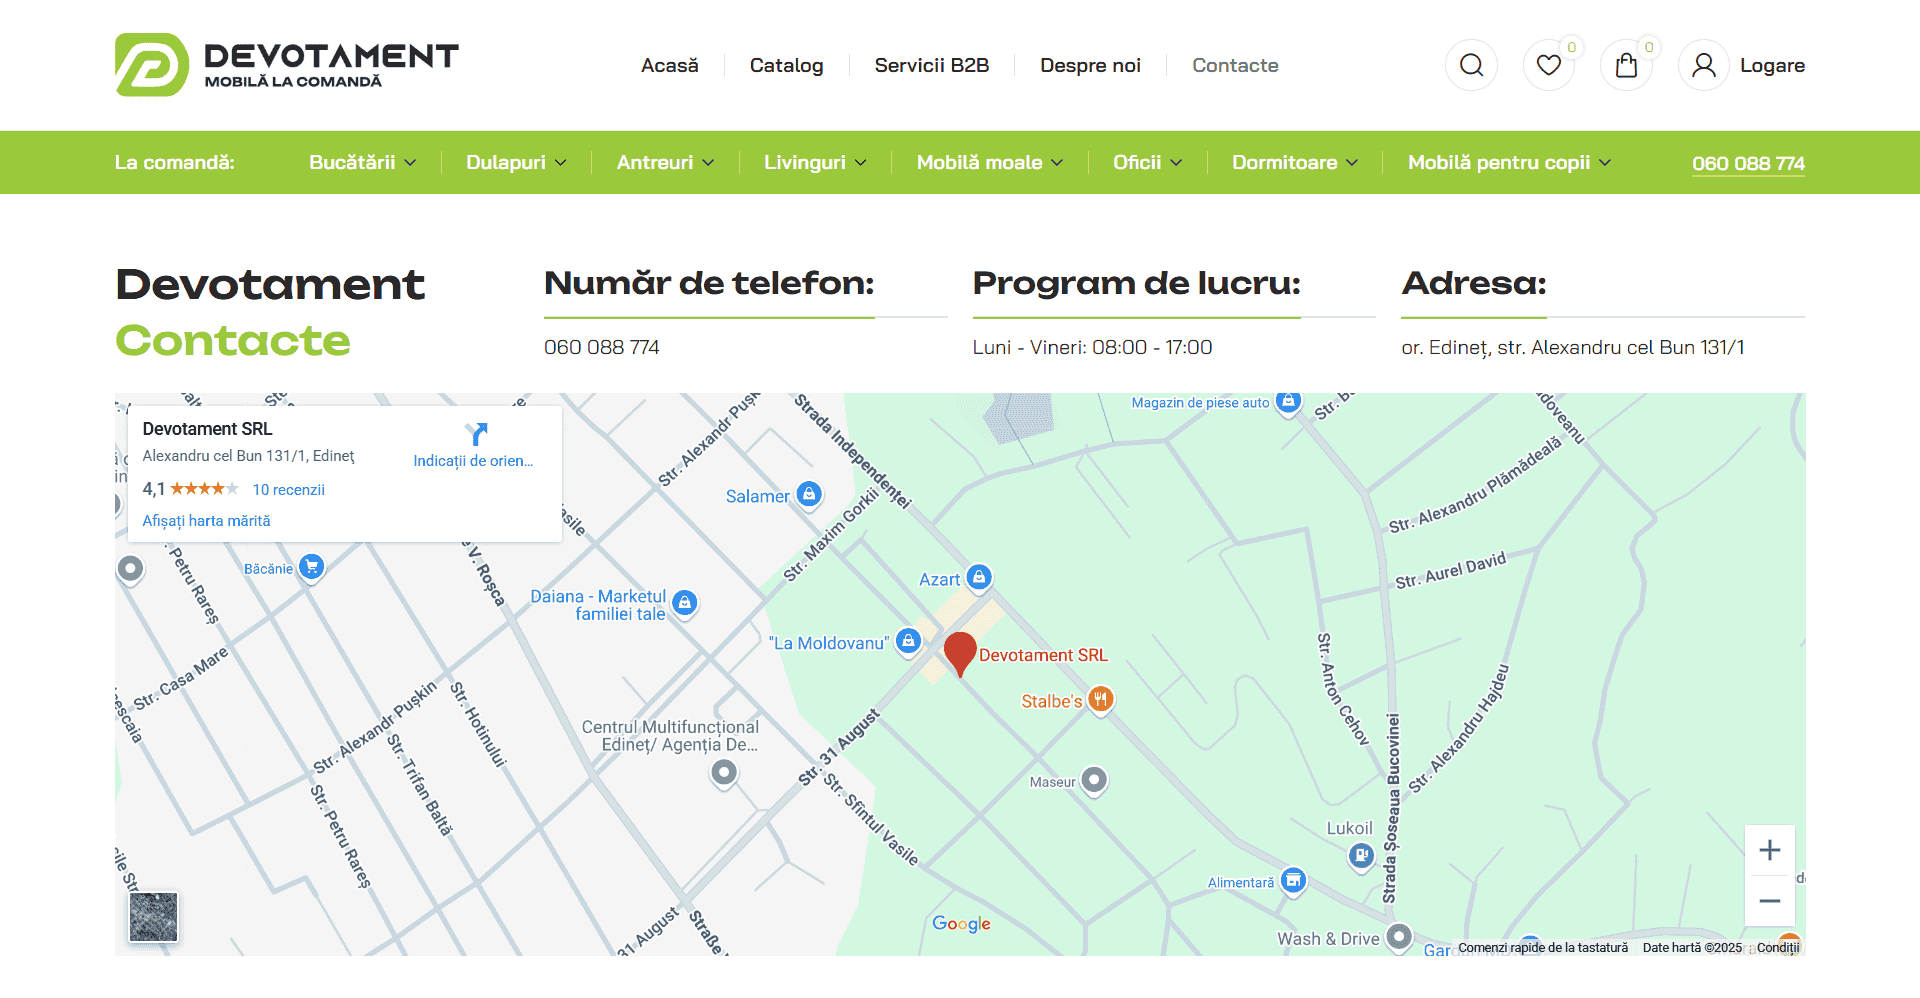
Task: Click Luni - Vineri: 08:00 - 17:00 text
Action: coord(1092,347)
